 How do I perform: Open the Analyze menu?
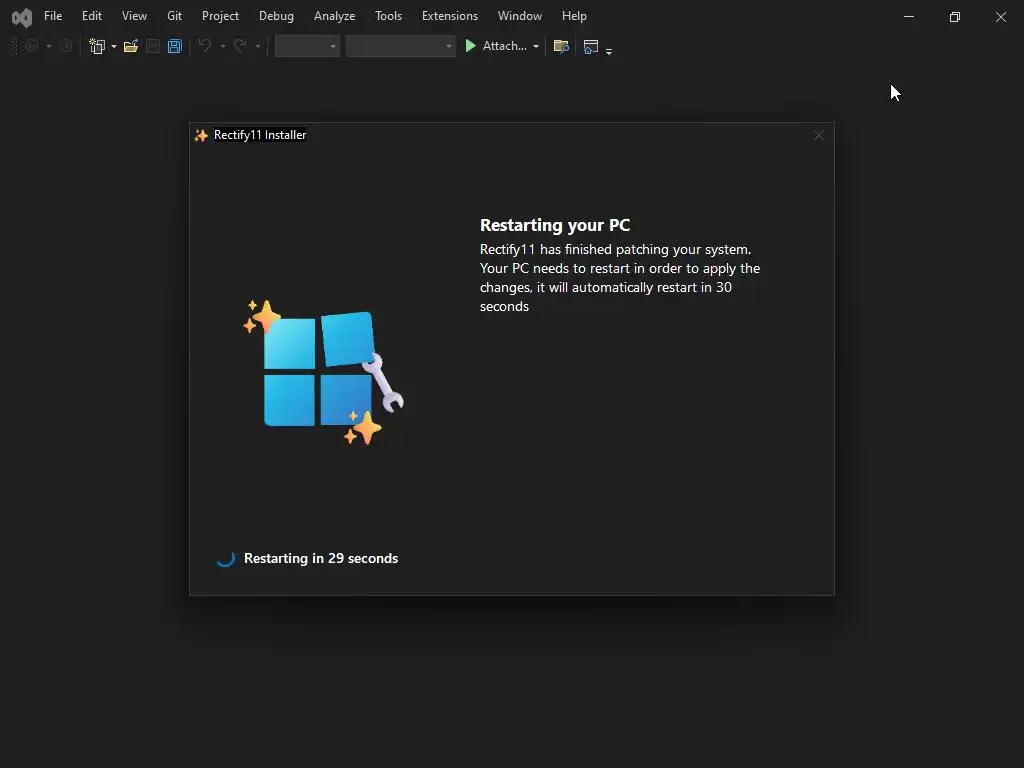(334, 16)
